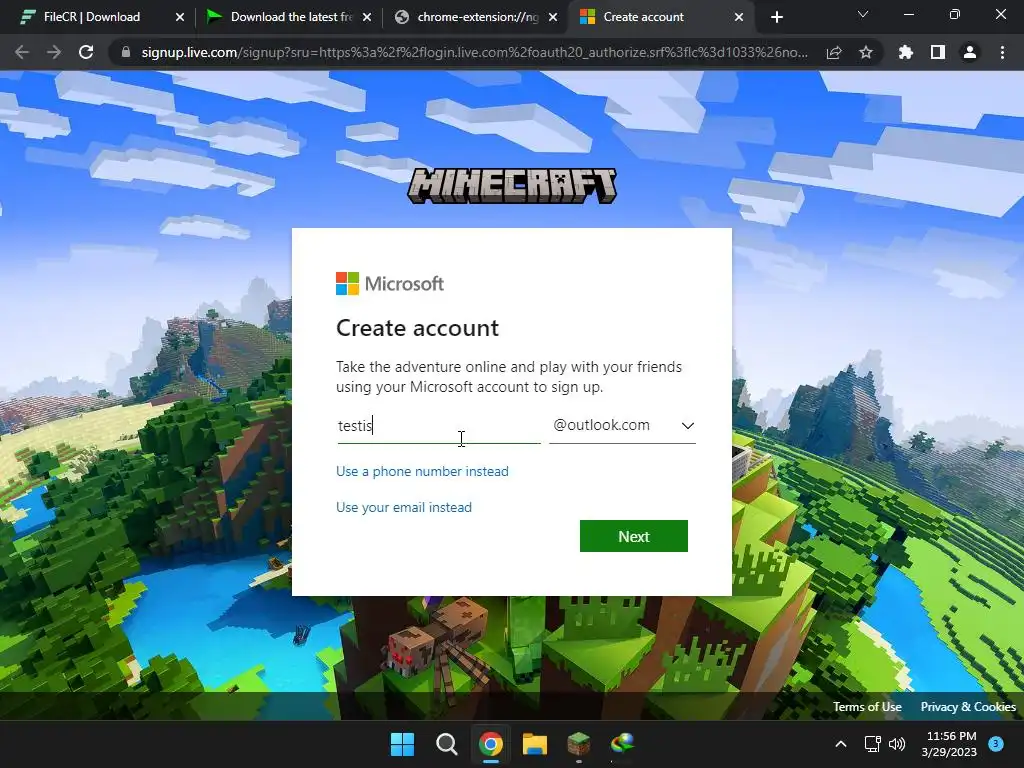Open the Privacy & Cookies link
The image size is (1024, 768).
point(968,707)
